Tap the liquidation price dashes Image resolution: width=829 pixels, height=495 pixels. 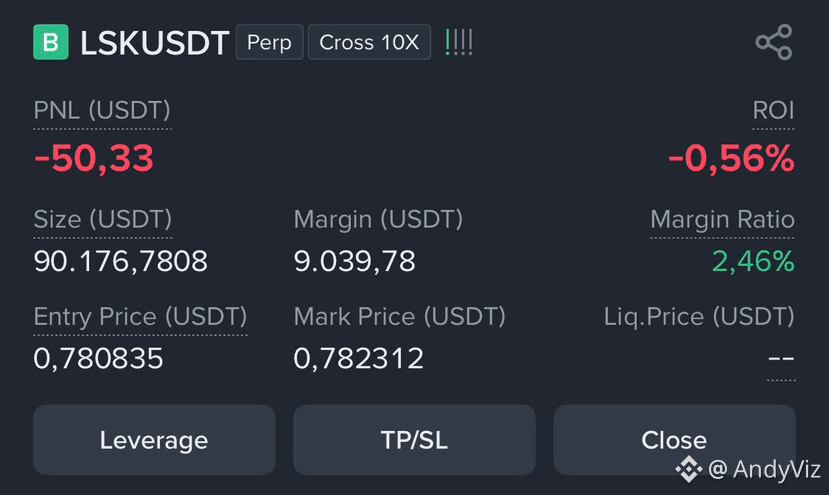coord(781,359)
